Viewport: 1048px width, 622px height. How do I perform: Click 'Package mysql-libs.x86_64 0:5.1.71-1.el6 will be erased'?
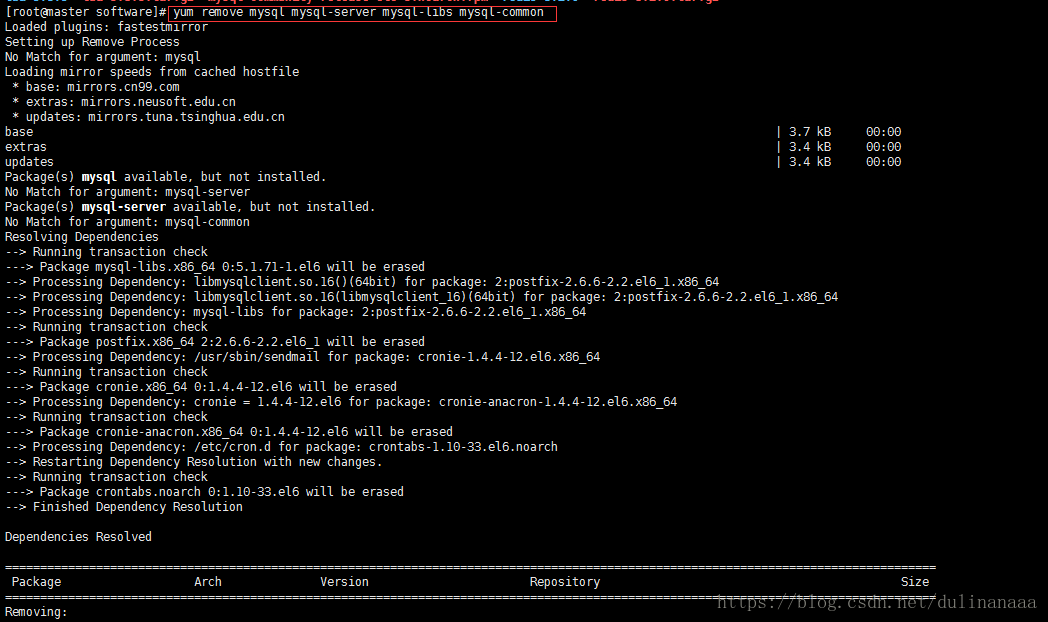pos(215,267)
